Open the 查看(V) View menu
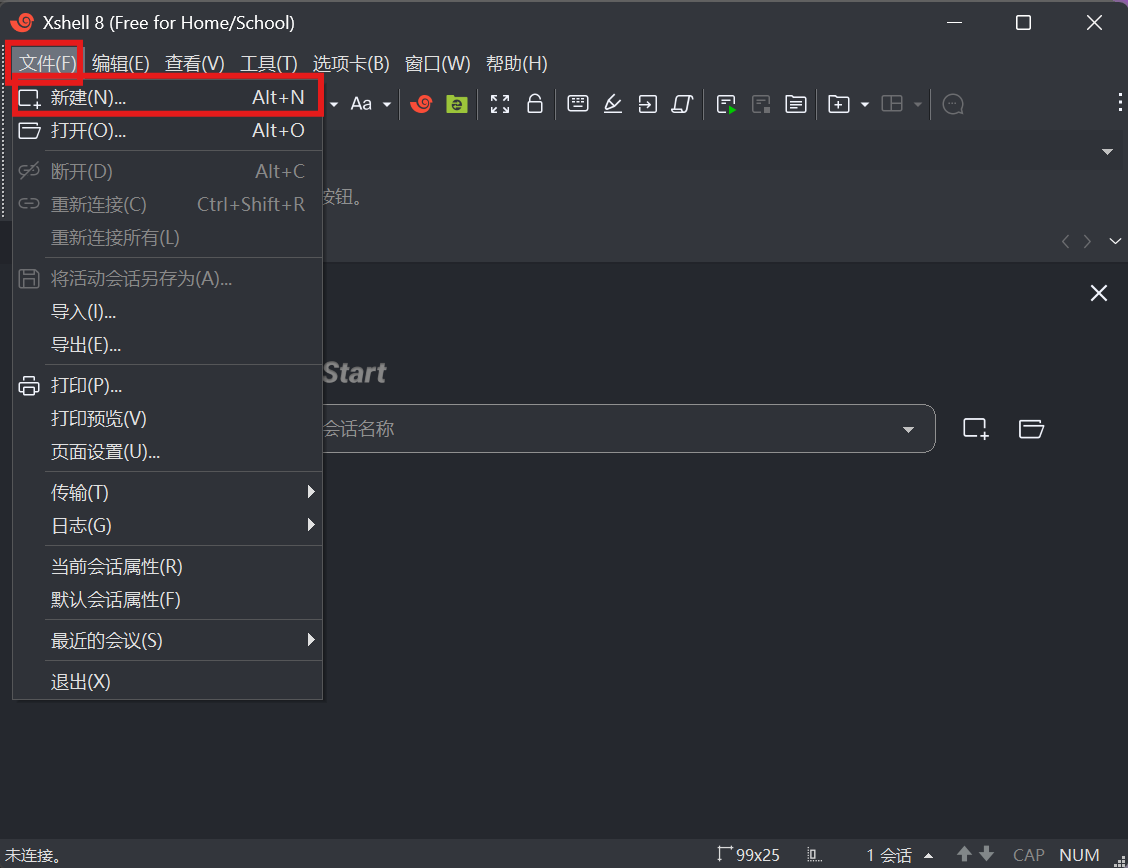The width and height of the screenshot is (1128, 868). click(194, 64)
